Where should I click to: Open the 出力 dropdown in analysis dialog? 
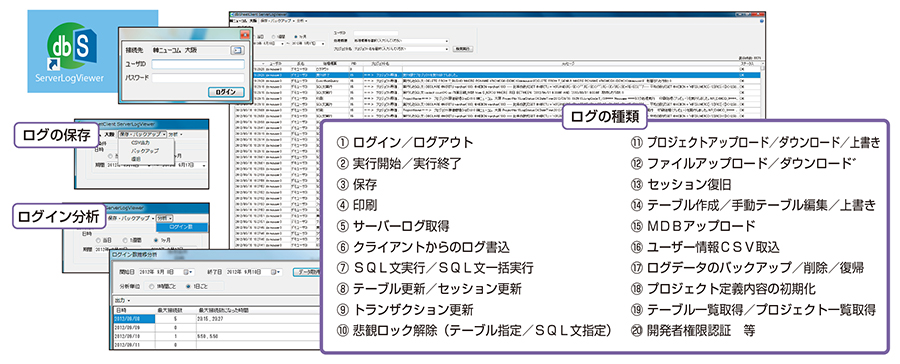point(122,301)
